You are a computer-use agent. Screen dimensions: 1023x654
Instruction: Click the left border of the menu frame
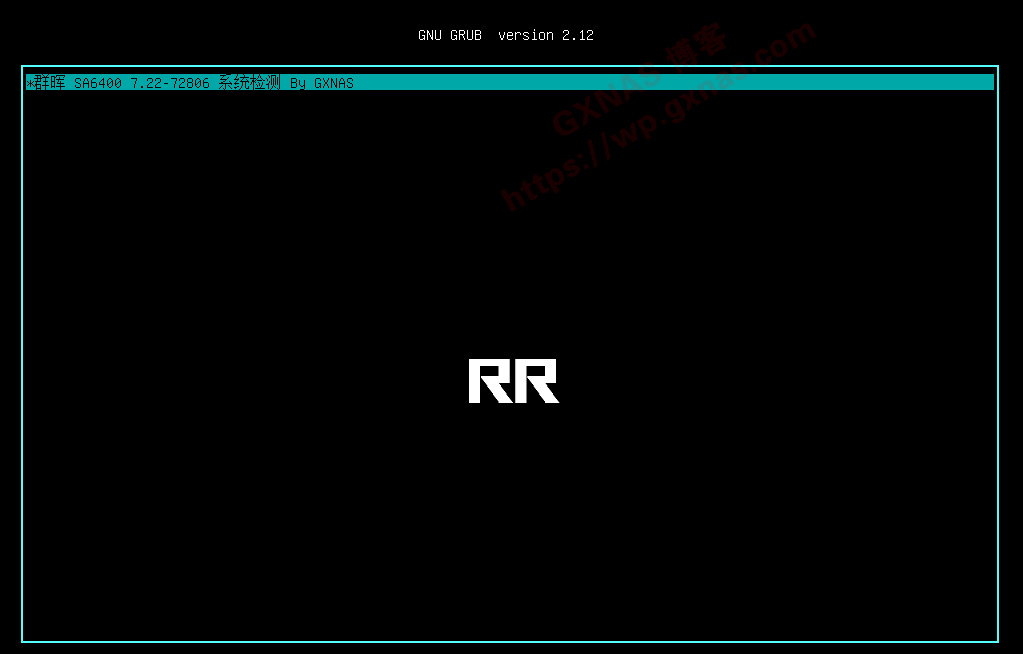[x=22, y=350]
